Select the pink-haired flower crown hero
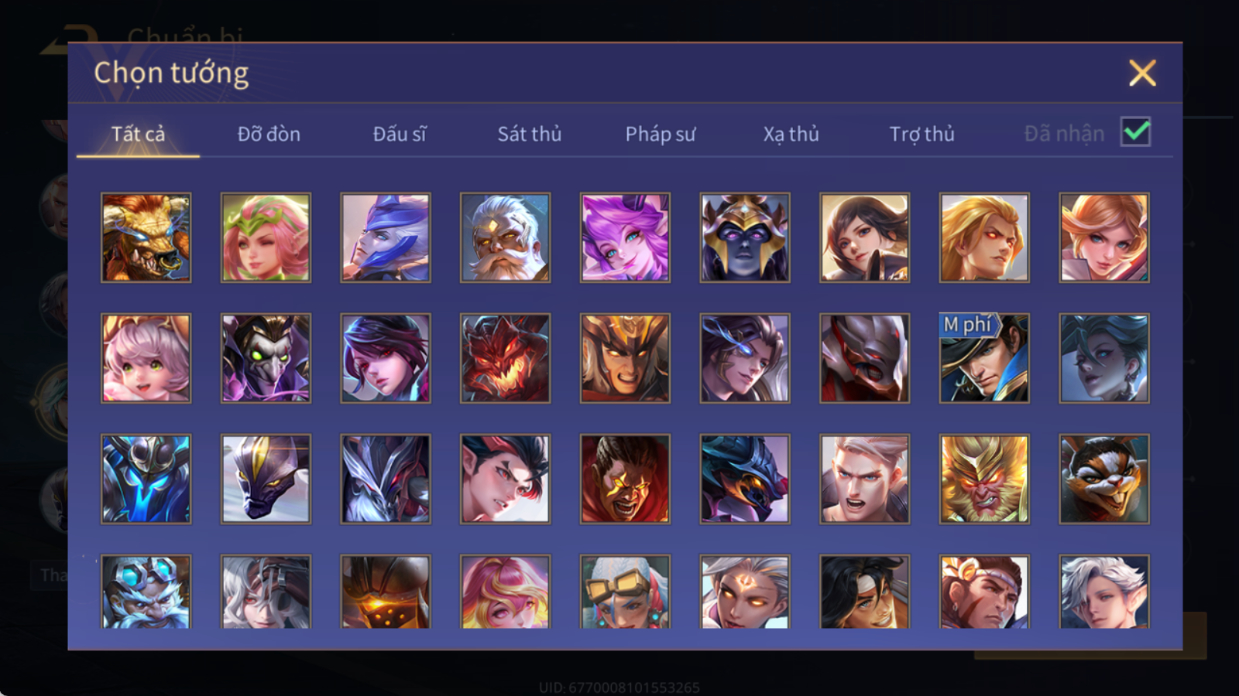1239x696 pixels. 266,238
